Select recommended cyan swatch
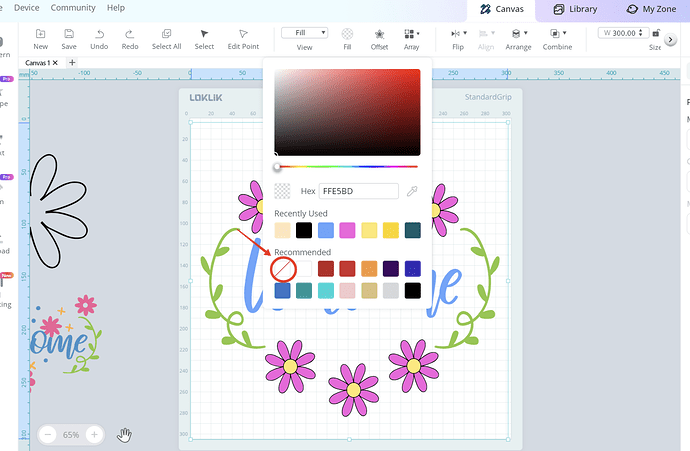This screenshot has height=451, width=690. 326,290
